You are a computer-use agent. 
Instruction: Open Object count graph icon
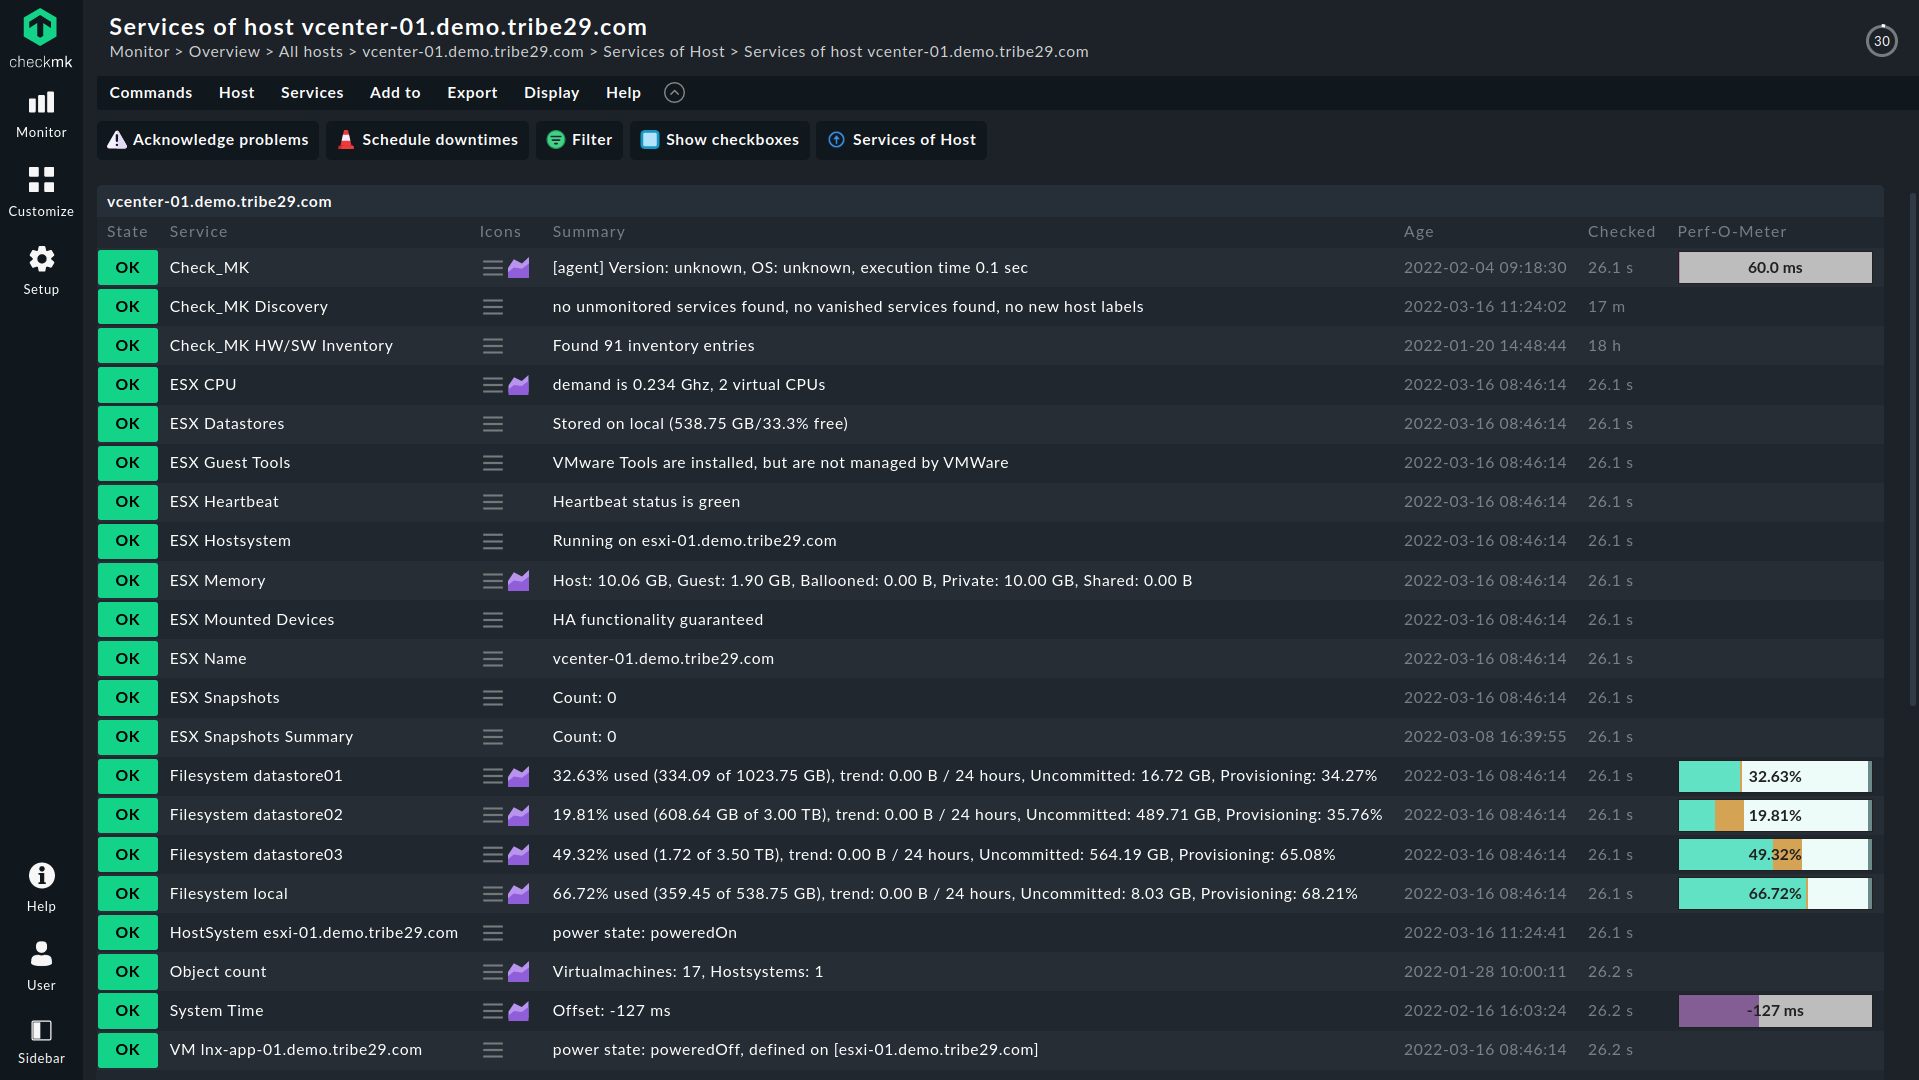(519, 972)
